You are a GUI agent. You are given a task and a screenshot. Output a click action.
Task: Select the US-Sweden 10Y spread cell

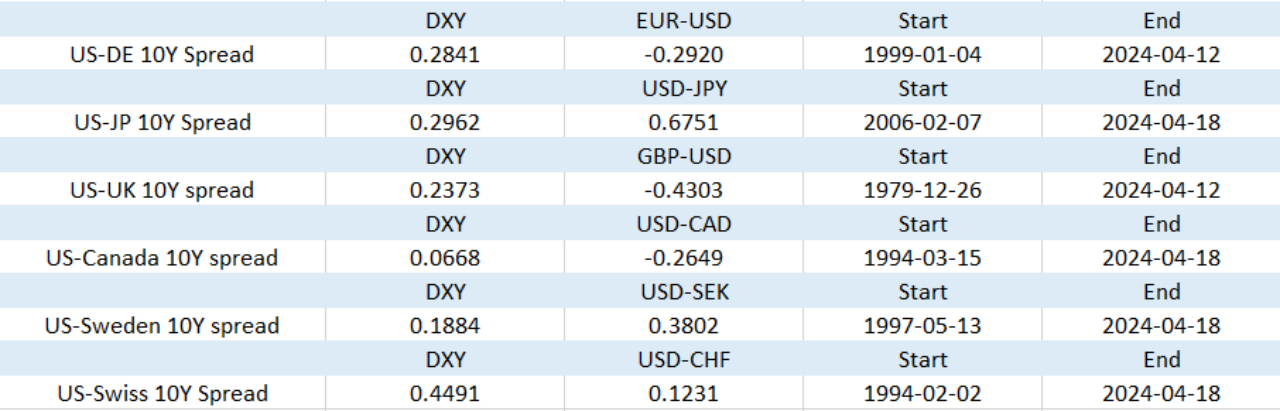coord(162,327)
